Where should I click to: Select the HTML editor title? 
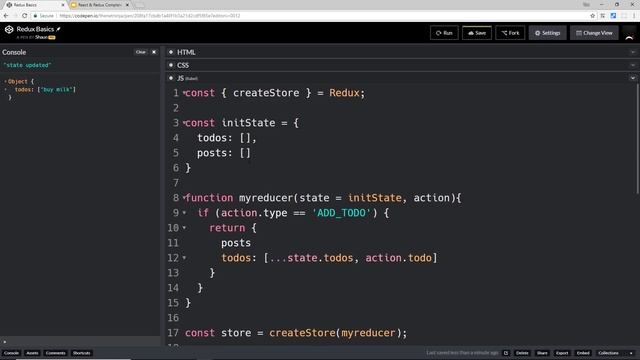tap(186, 52)
